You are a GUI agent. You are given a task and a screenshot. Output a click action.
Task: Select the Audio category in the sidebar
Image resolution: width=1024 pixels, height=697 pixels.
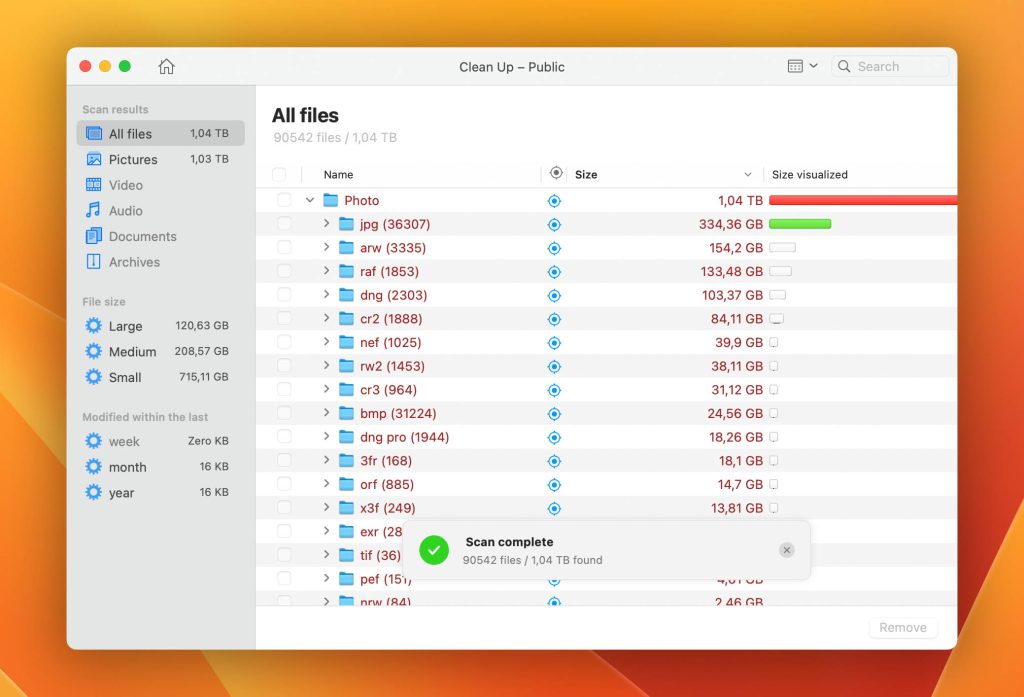(x=126, y=210)
